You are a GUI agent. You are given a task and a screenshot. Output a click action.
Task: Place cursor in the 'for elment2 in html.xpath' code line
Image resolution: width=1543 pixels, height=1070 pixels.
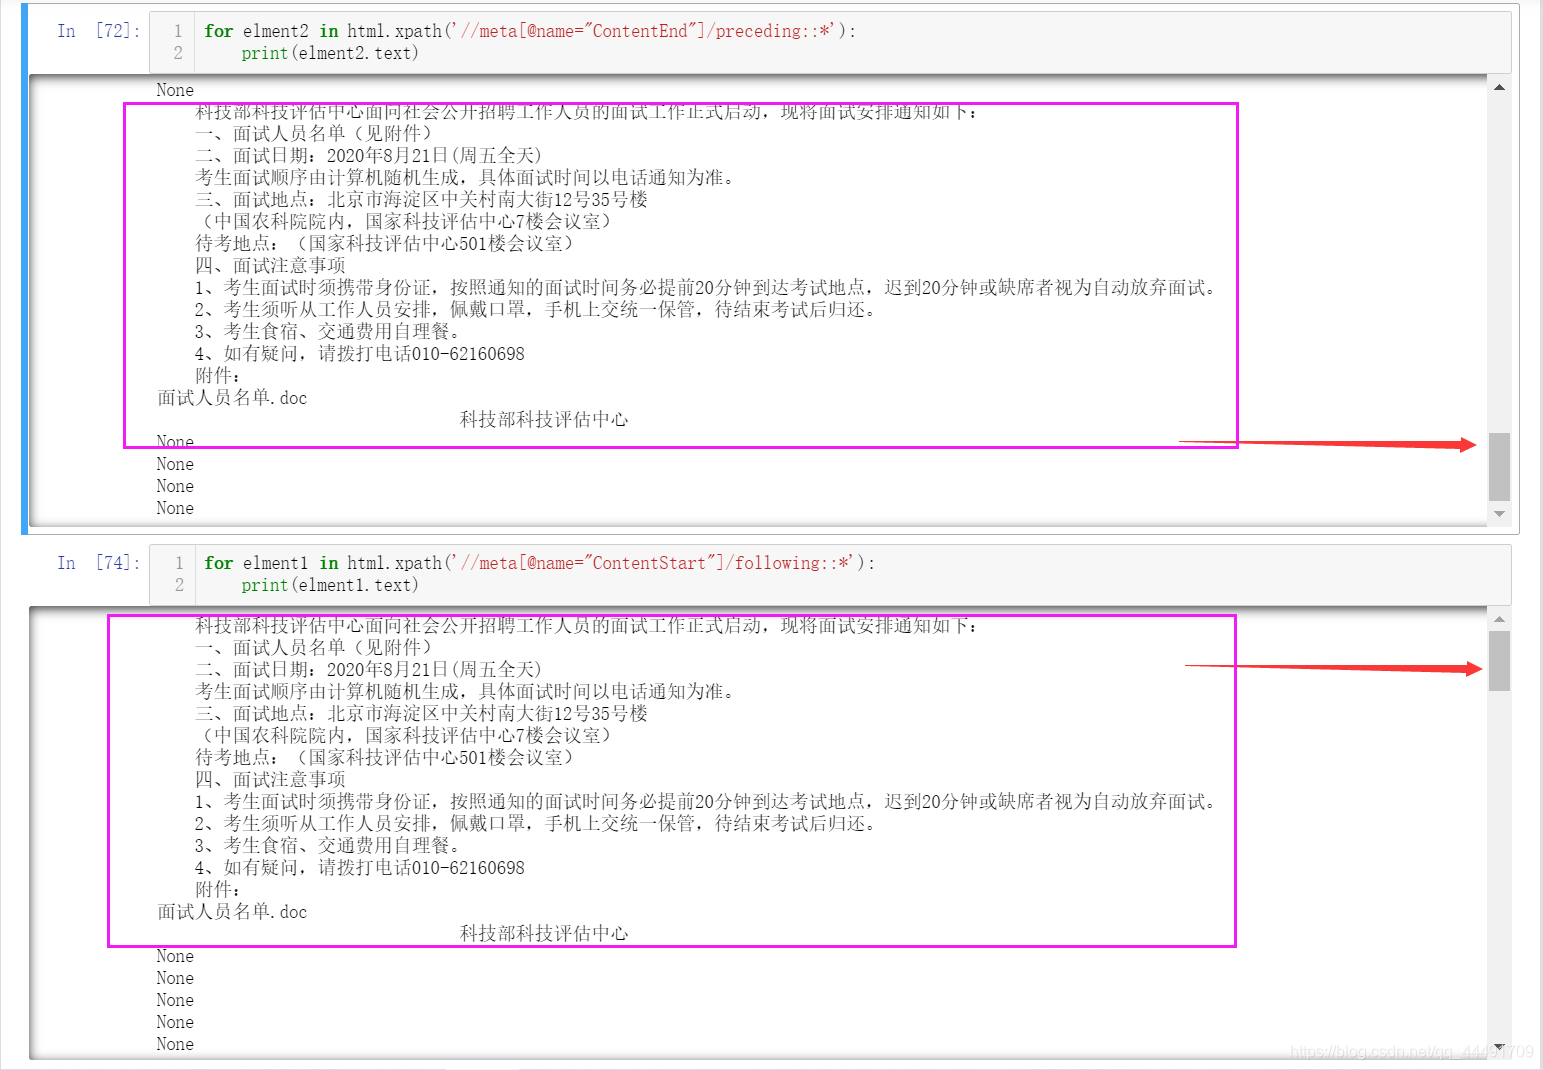(530, 31)
